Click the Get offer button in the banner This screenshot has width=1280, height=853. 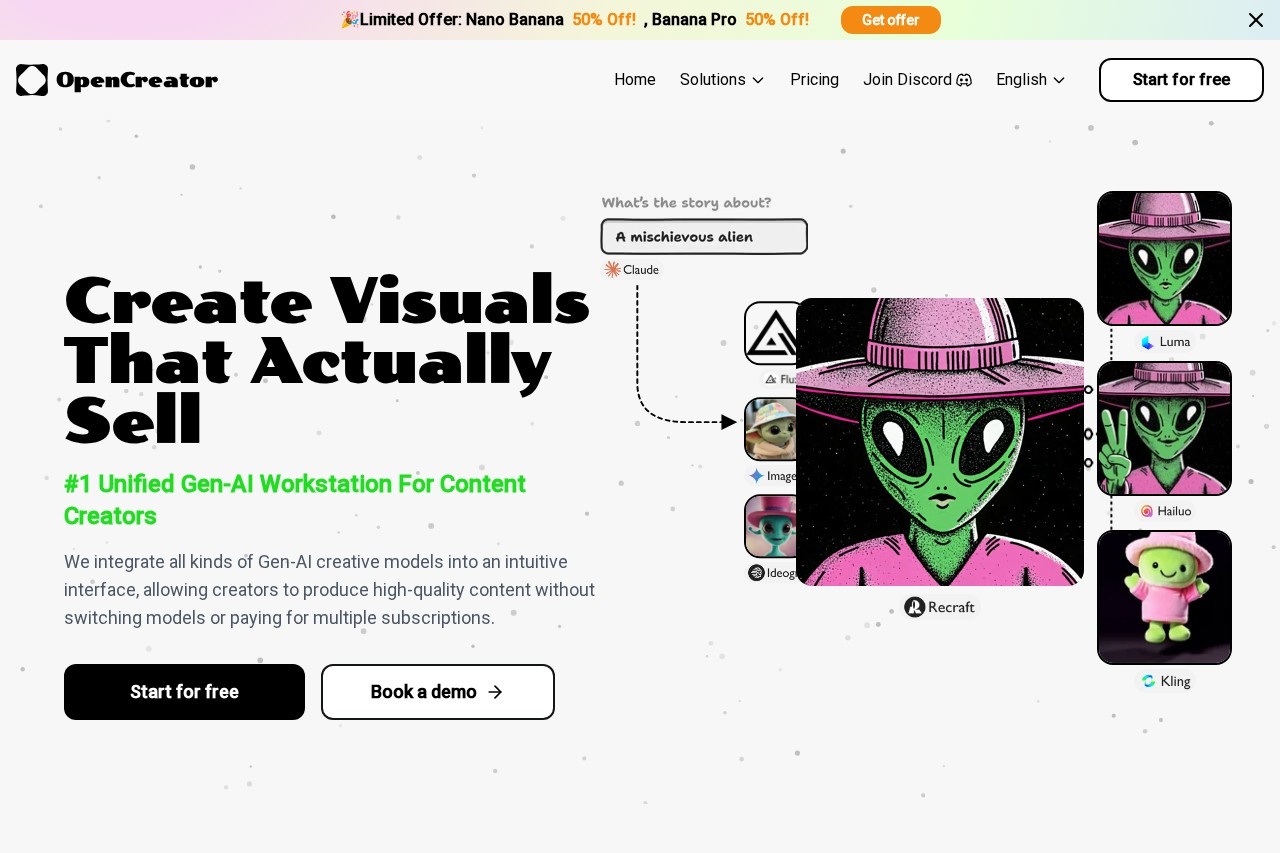890,20
